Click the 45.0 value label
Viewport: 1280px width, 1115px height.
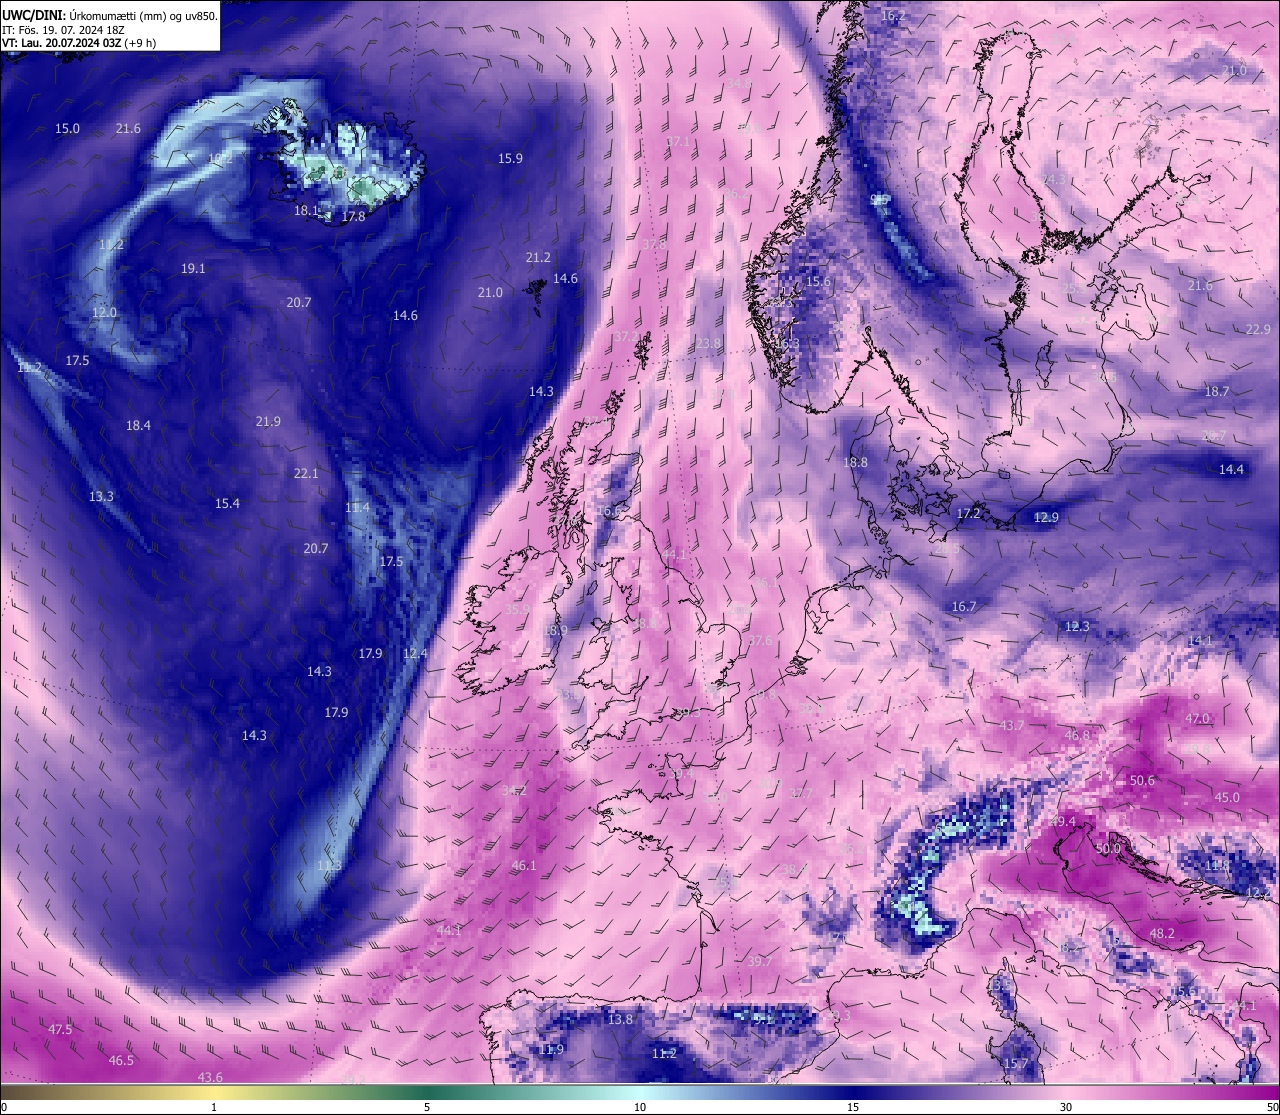[1227, 798]
